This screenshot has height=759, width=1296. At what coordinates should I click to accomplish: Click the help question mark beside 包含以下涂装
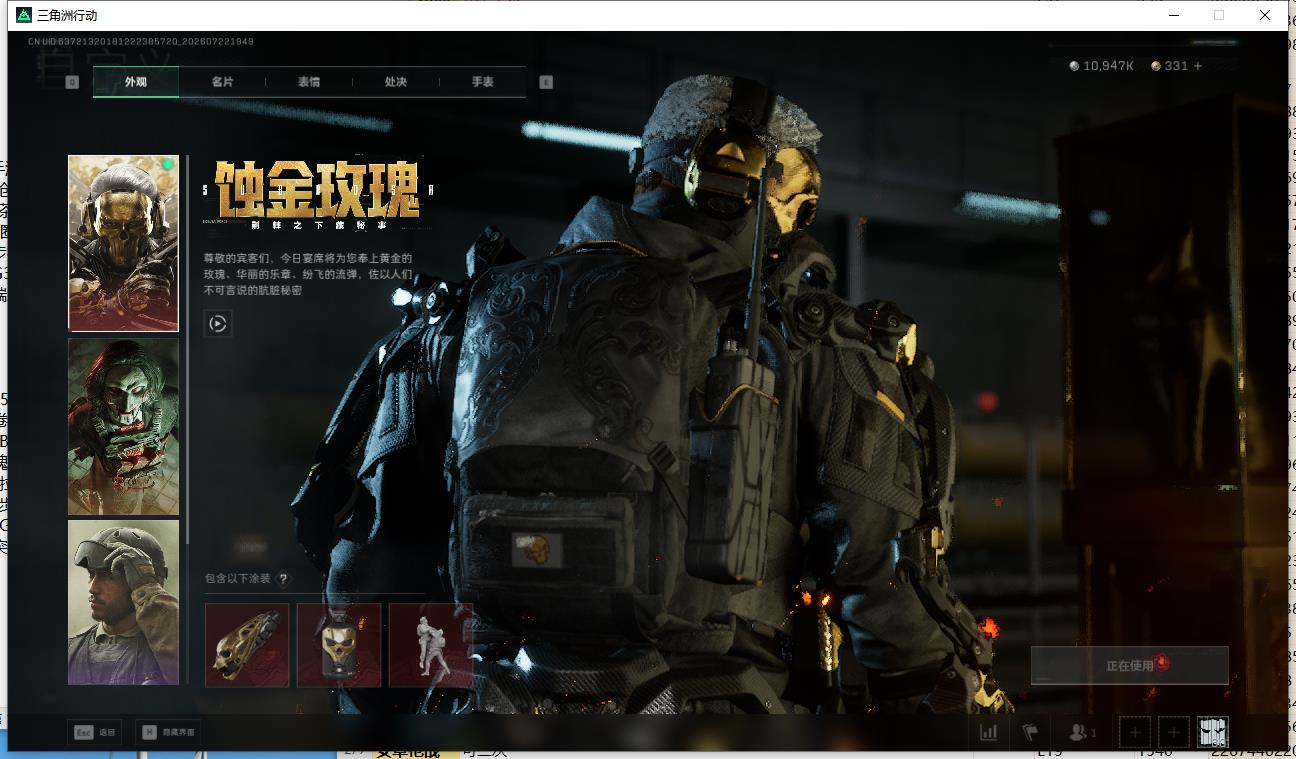click(283, 579)
